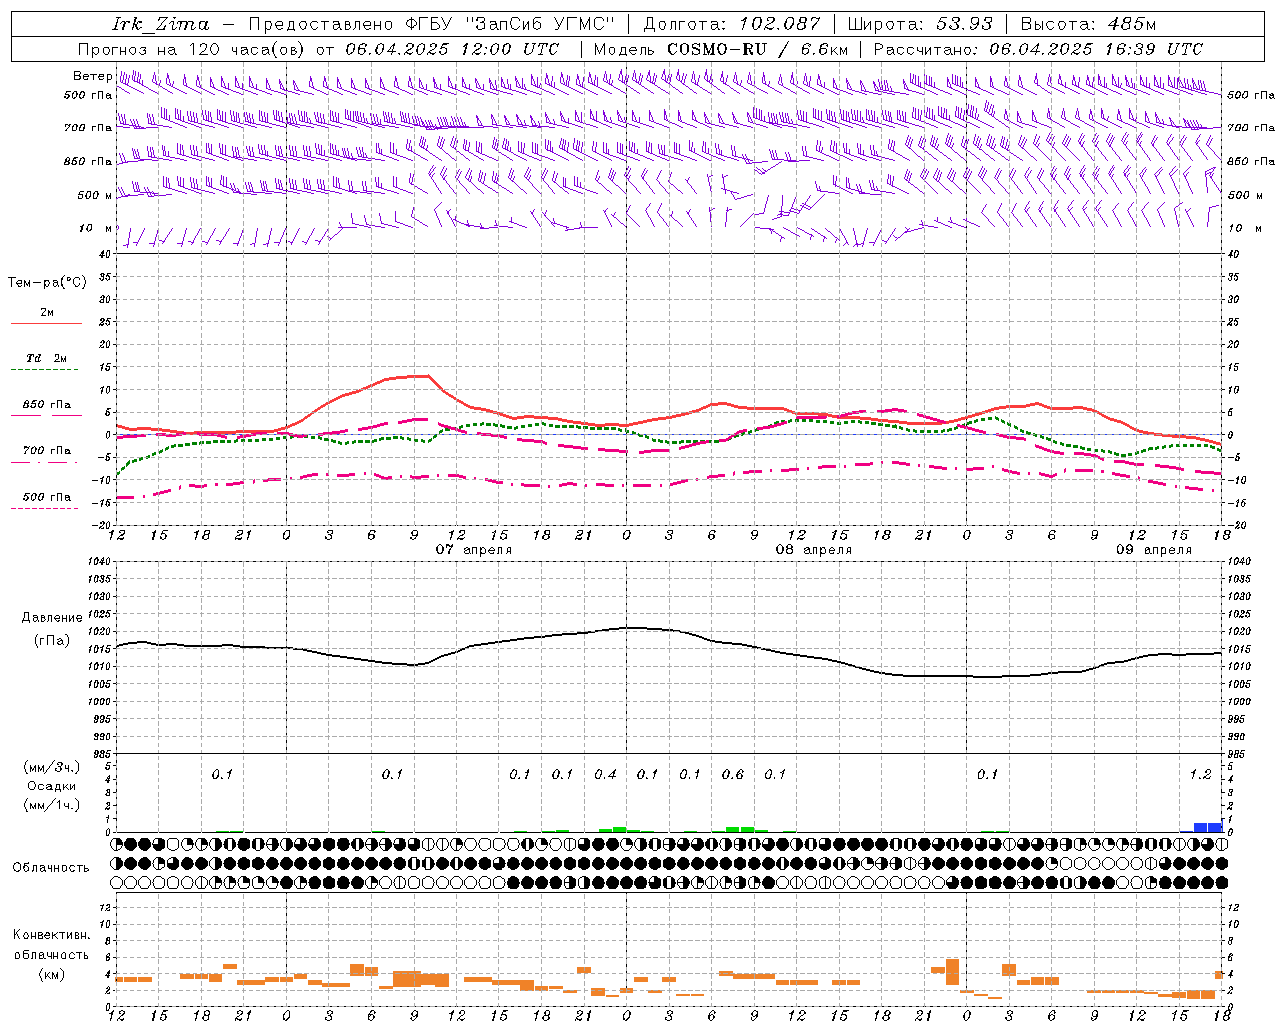Click the "Облачность" cloudiness label
Image resolution: width=1280 pixels, height=1024 pixels.
click(51, 867)
